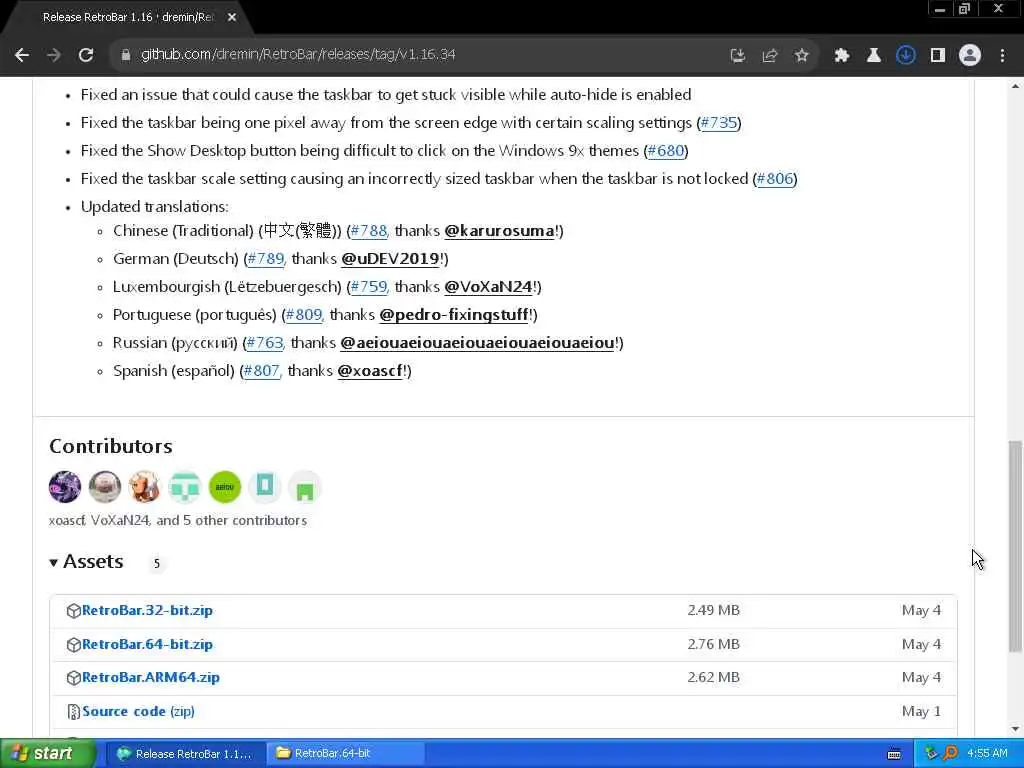This screenshot has width=1024, height=768.
Task: Click the lock icon in the address bar
Action: tap(125, 55)
